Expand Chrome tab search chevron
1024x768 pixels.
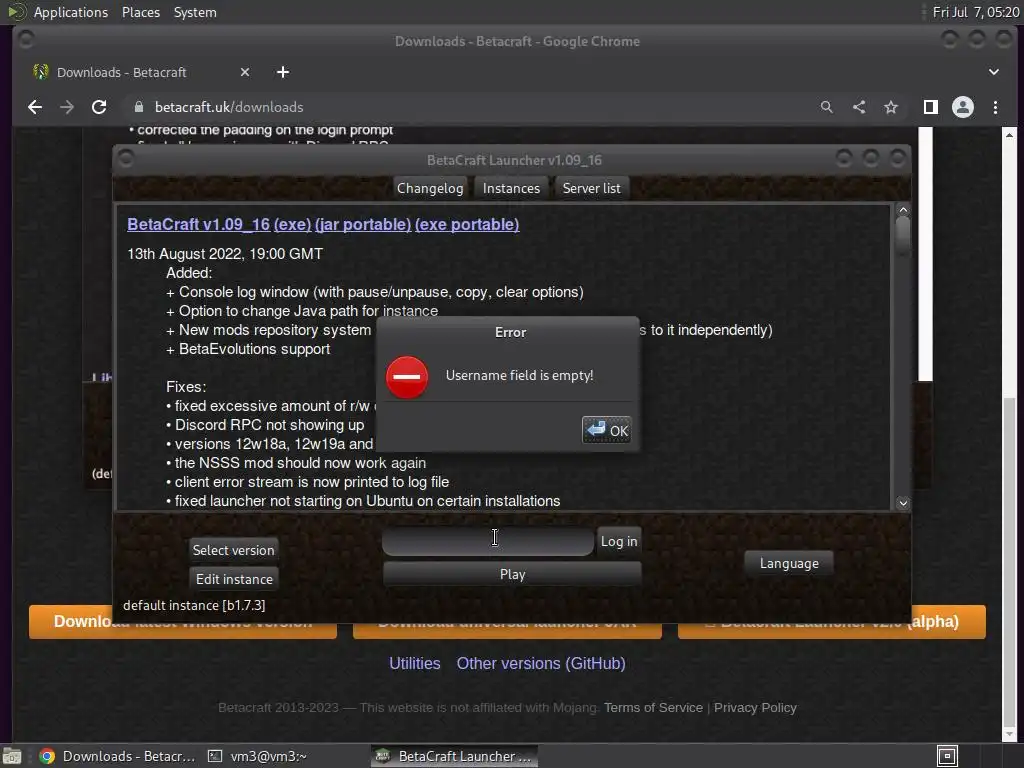(x=994, y=72)
